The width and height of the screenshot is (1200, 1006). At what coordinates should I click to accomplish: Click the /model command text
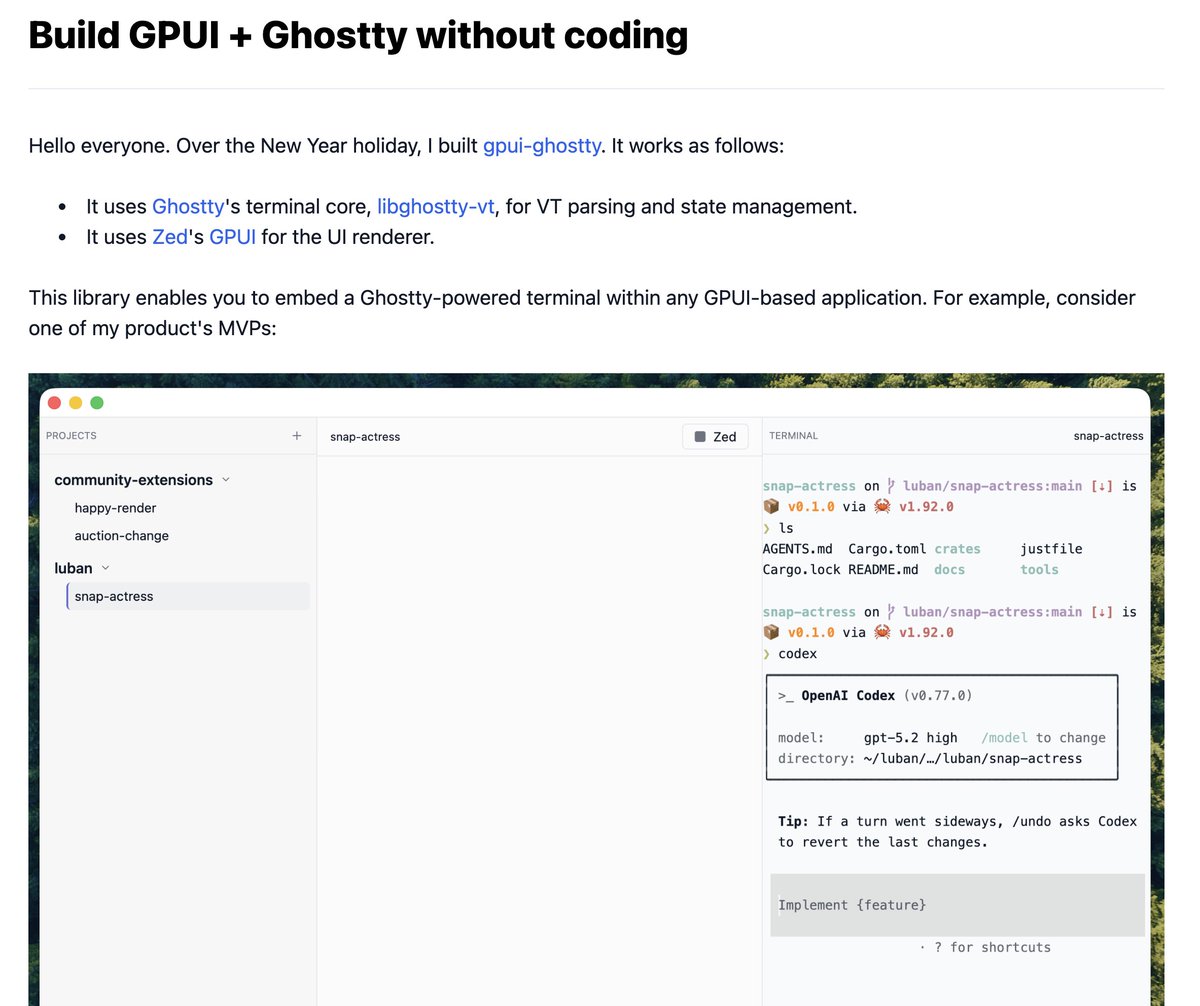click(1004, 738)
